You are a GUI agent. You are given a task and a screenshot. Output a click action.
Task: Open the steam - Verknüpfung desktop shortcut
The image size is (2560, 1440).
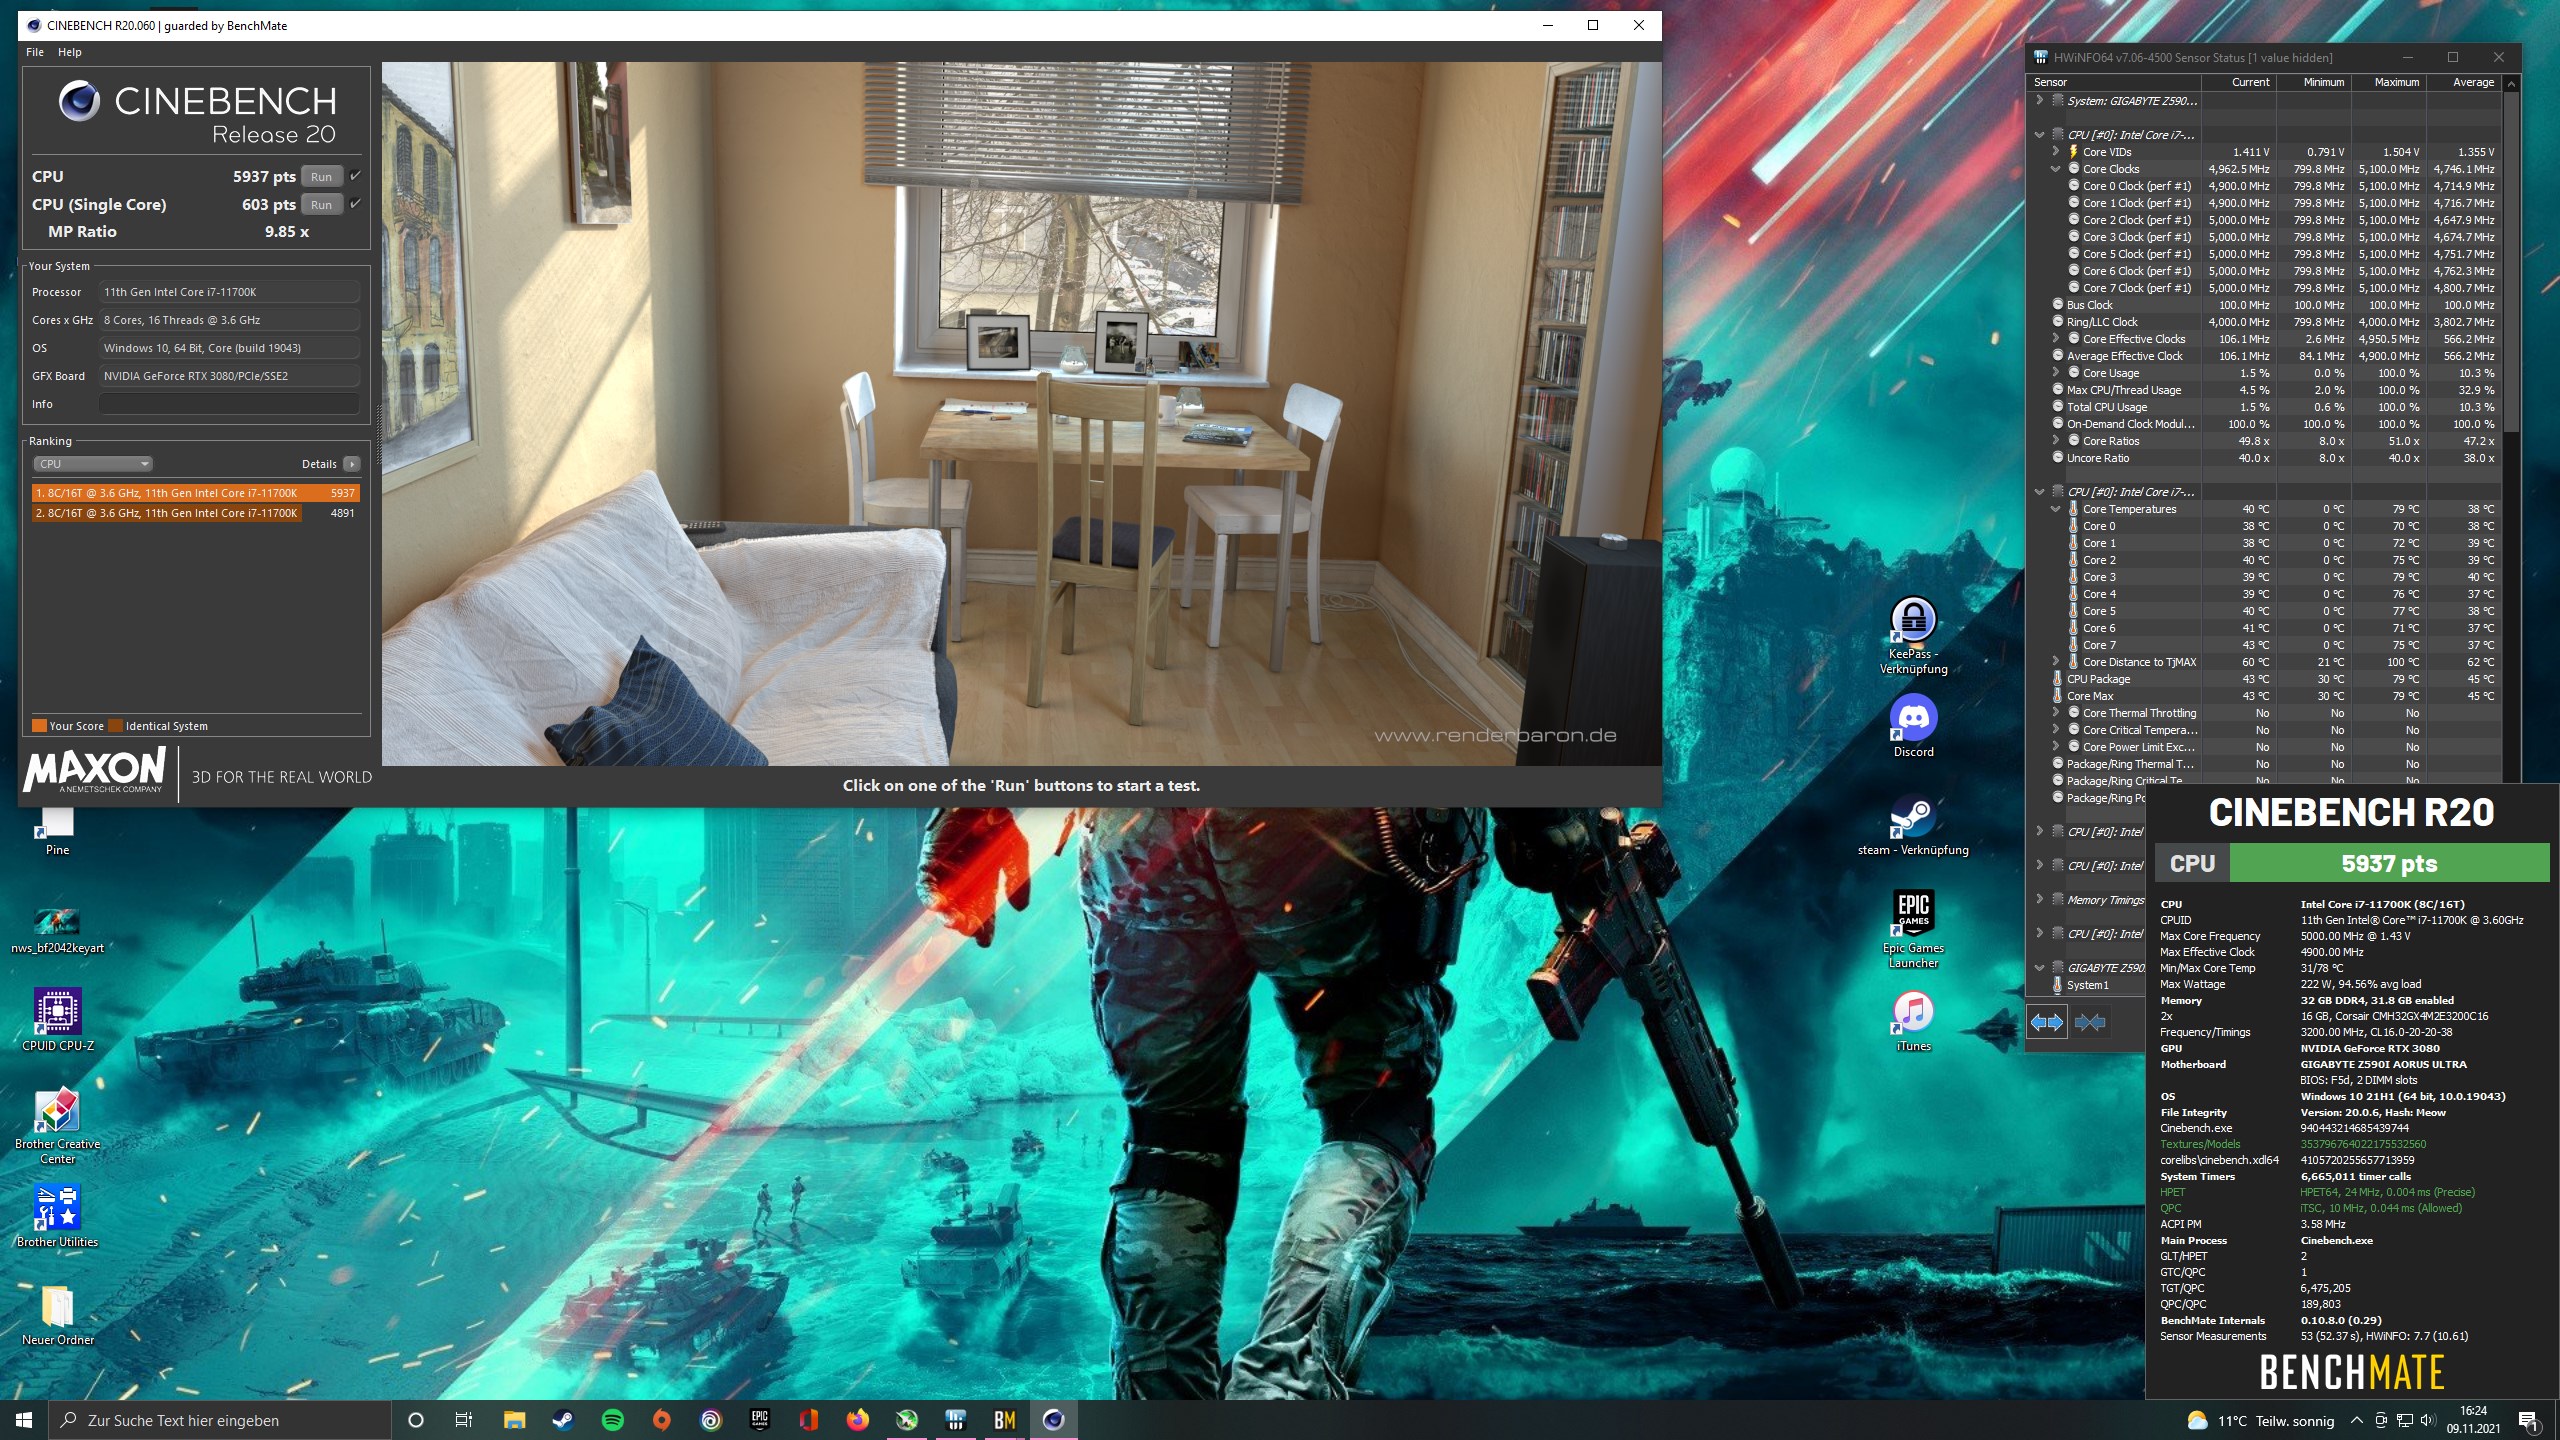(x=1913, y=826)
